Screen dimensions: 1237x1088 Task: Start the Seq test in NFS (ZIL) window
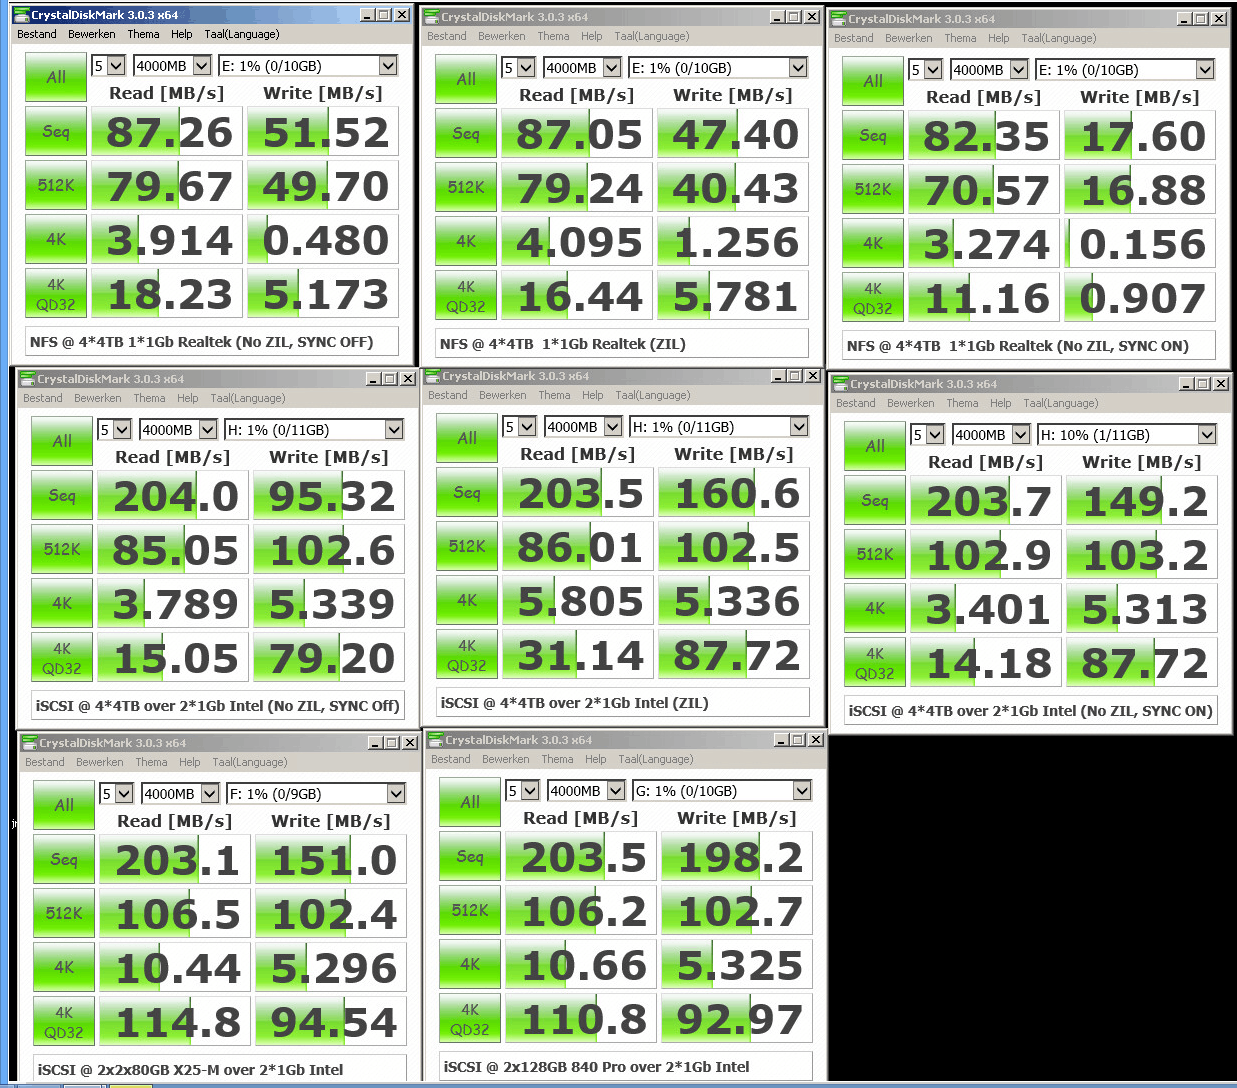click(466, 133)
